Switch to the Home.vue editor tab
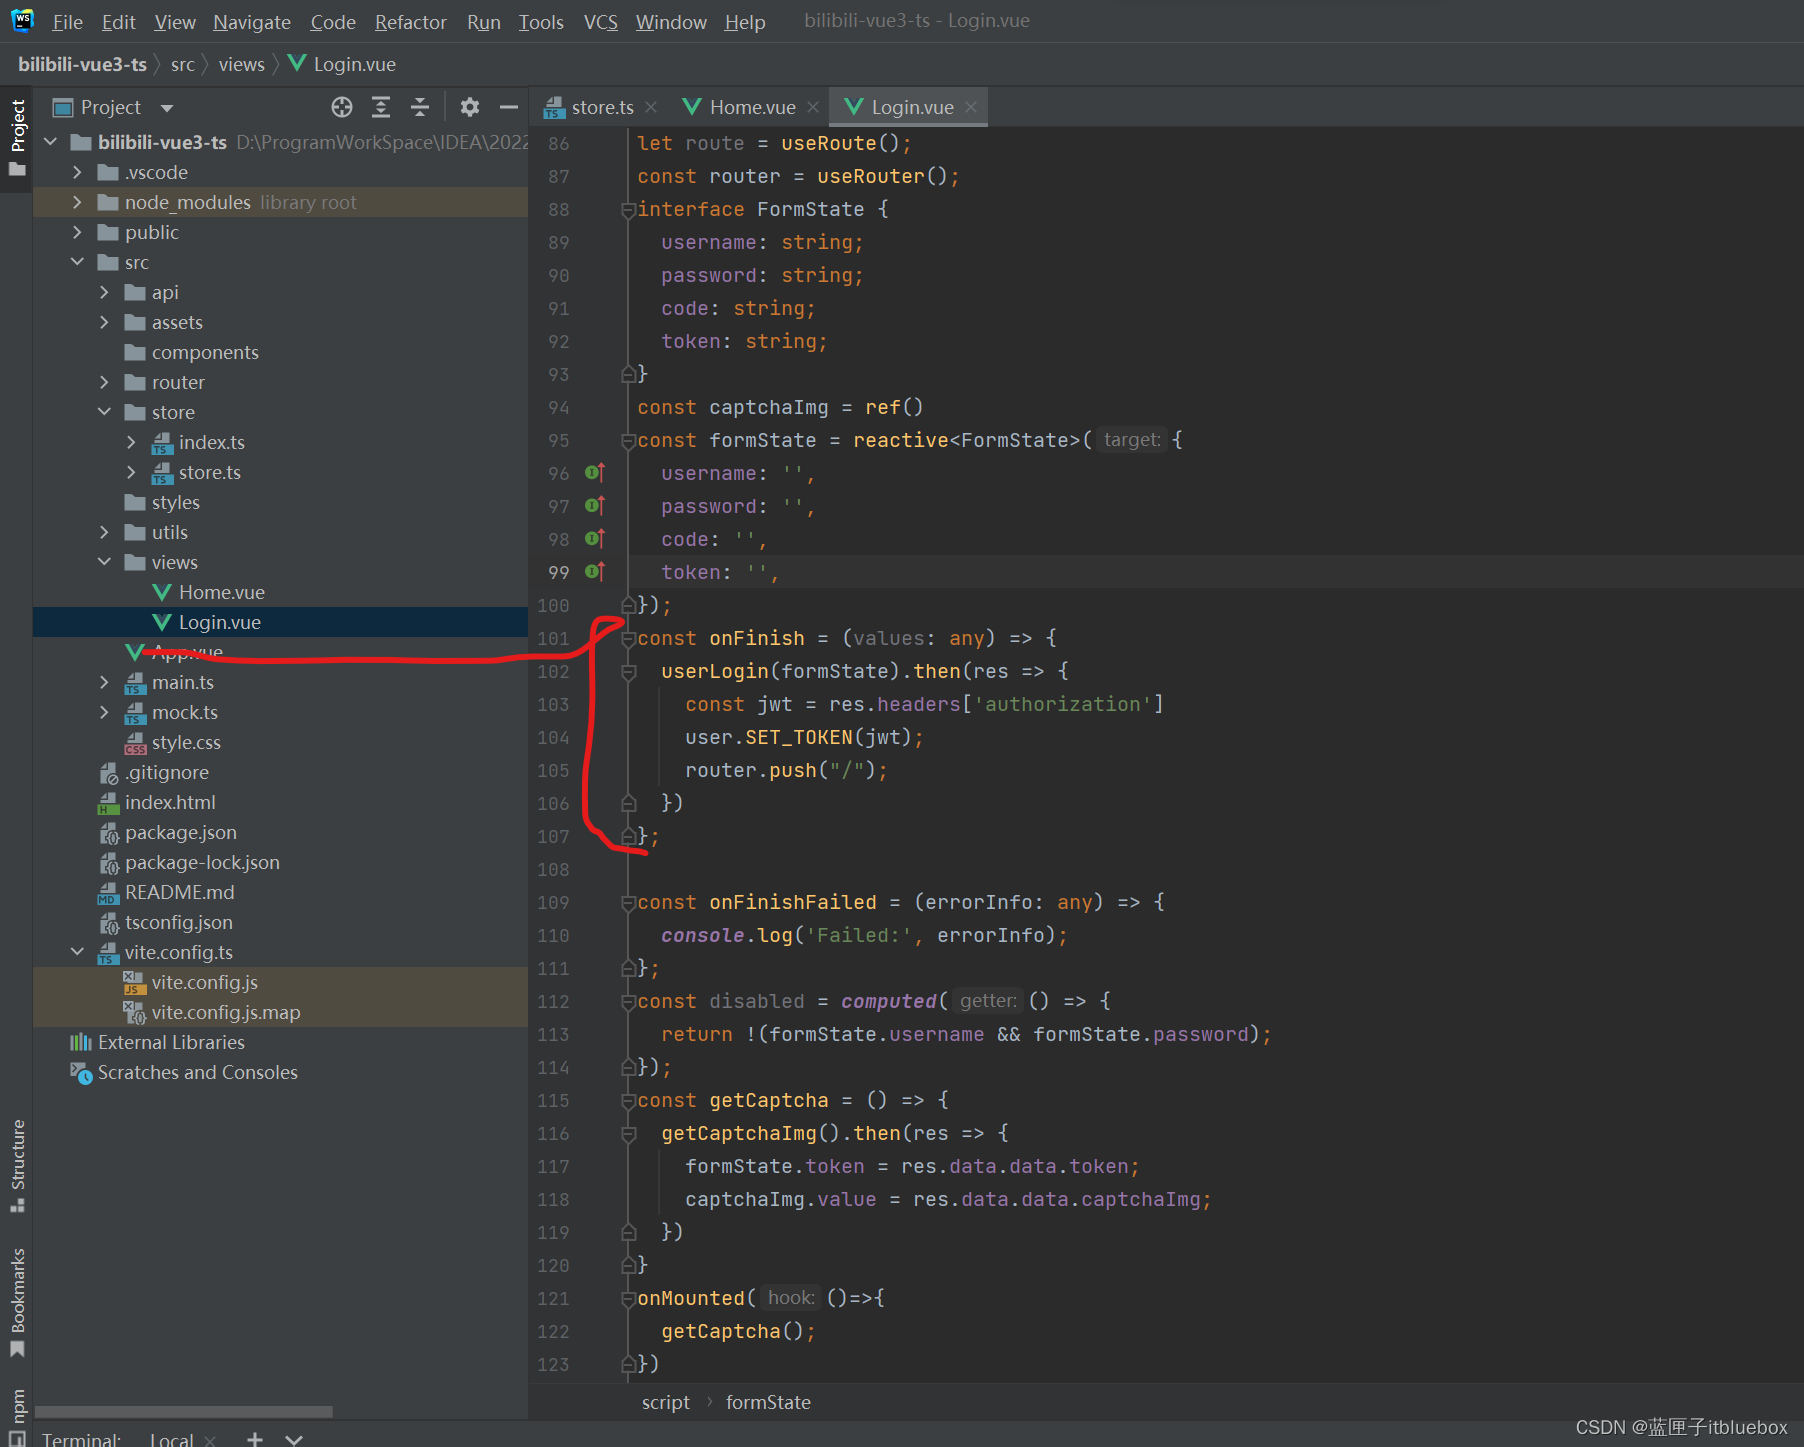1804x1447 pixels. pos(751,107)
